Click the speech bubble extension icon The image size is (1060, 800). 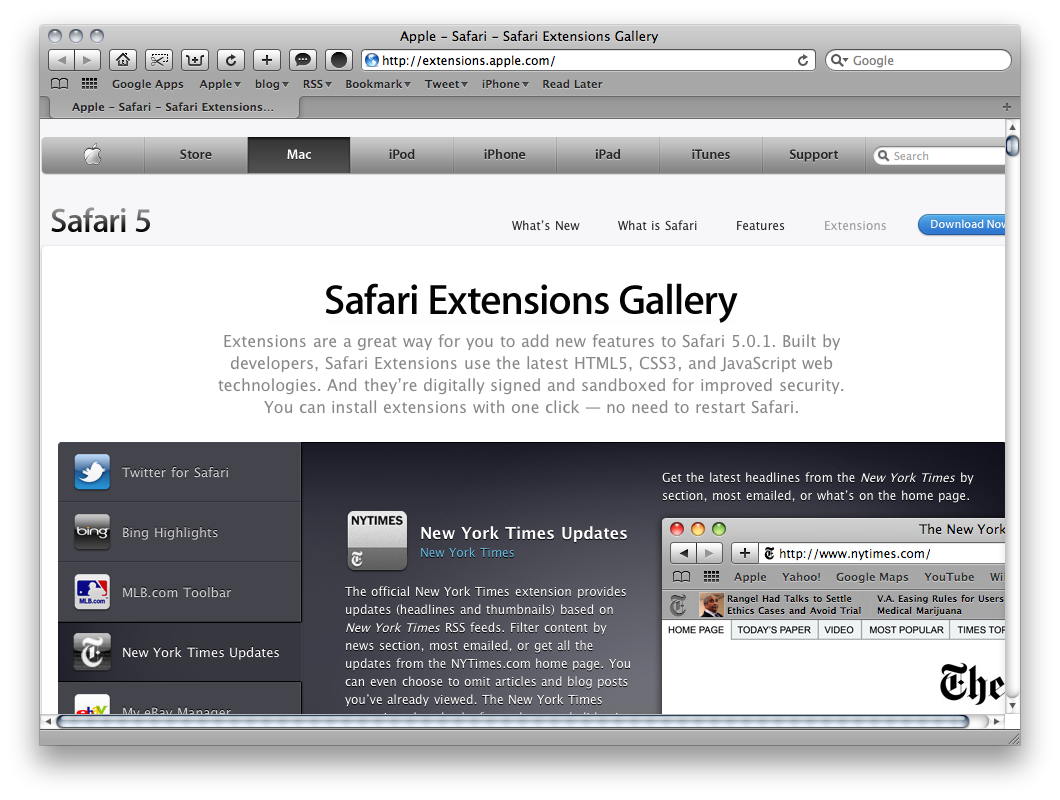tap(303, 60)
